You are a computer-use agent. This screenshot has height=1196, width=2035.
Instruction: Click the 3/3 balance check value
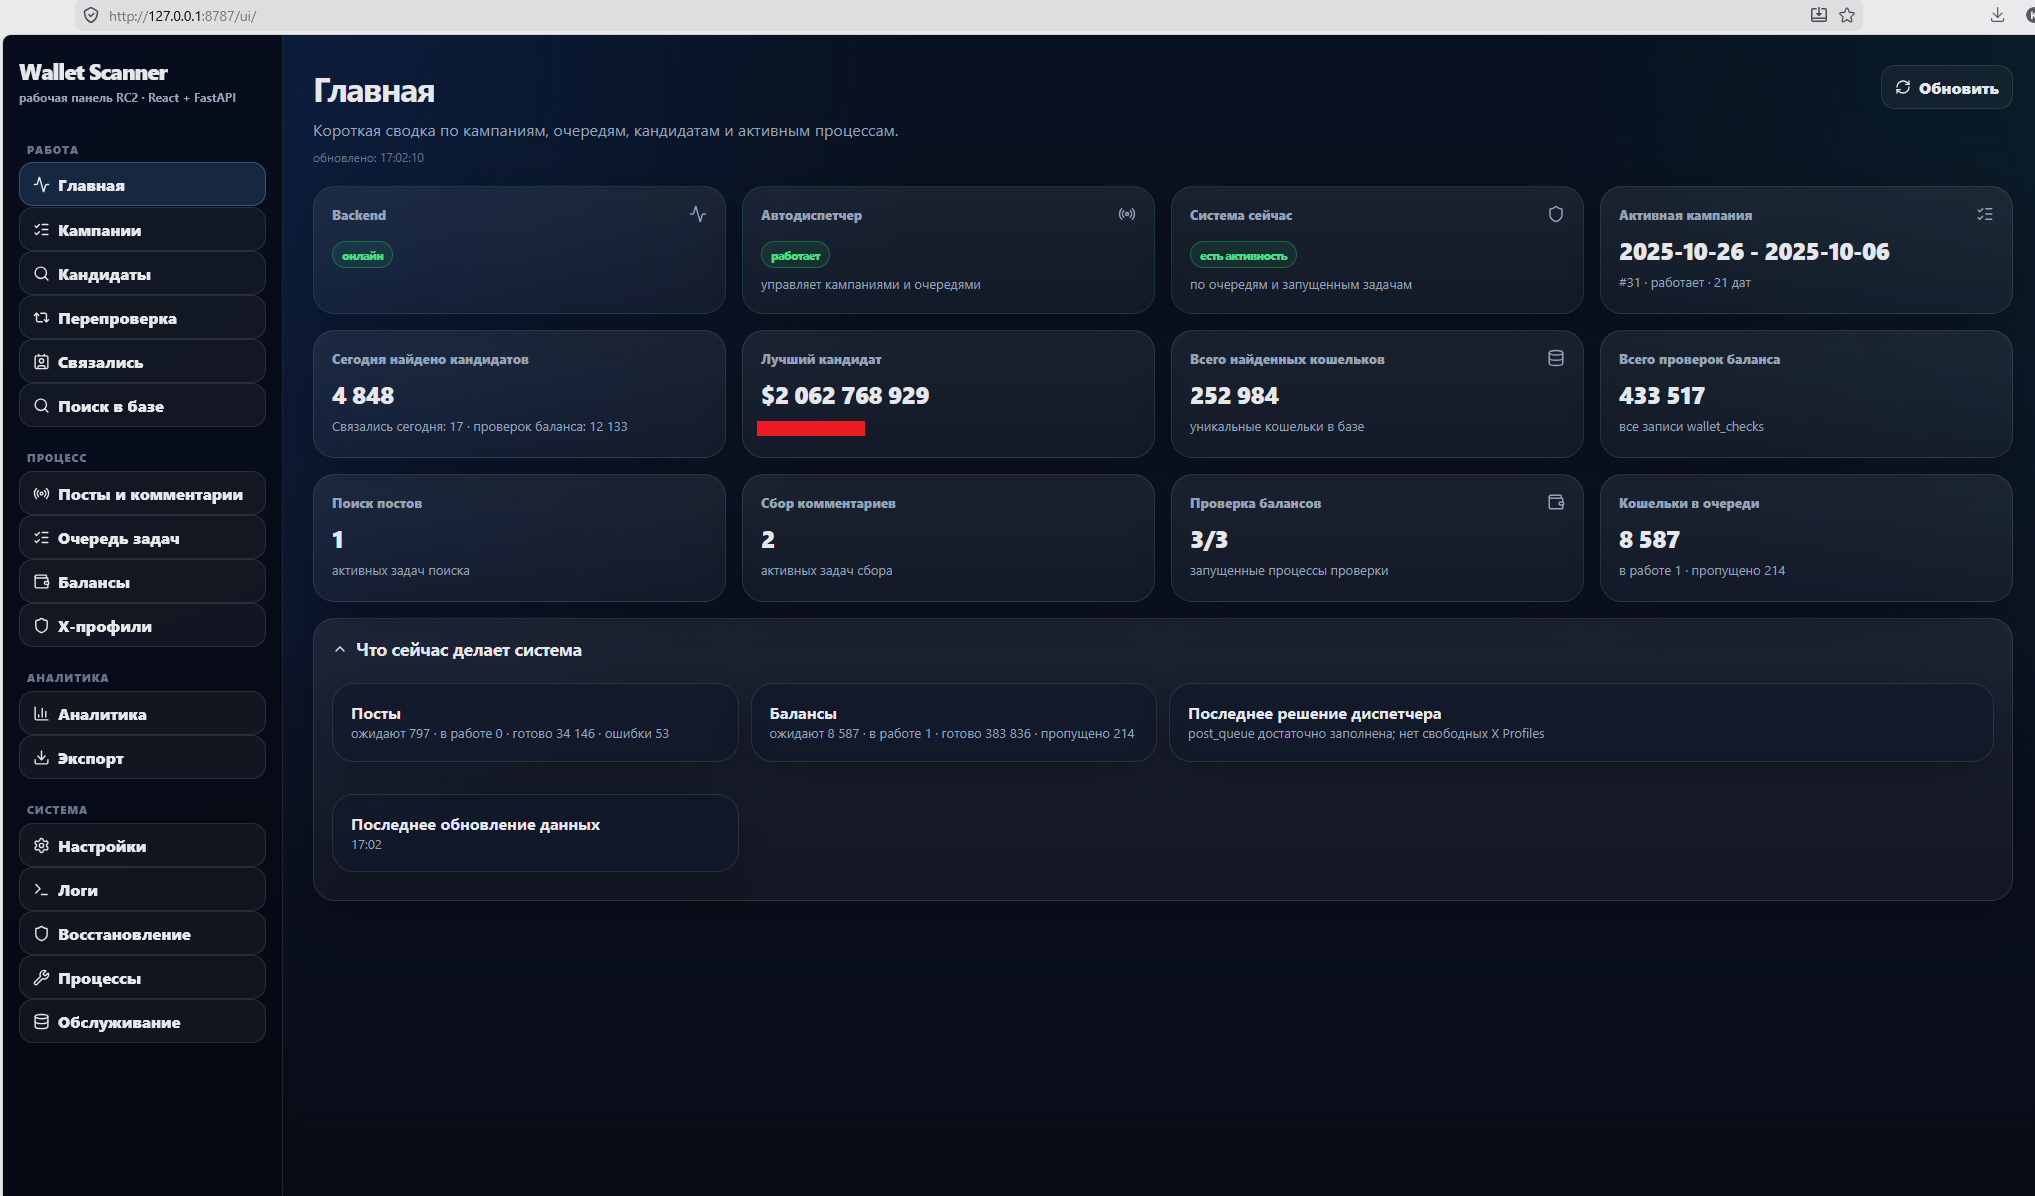click(1209, 540)
